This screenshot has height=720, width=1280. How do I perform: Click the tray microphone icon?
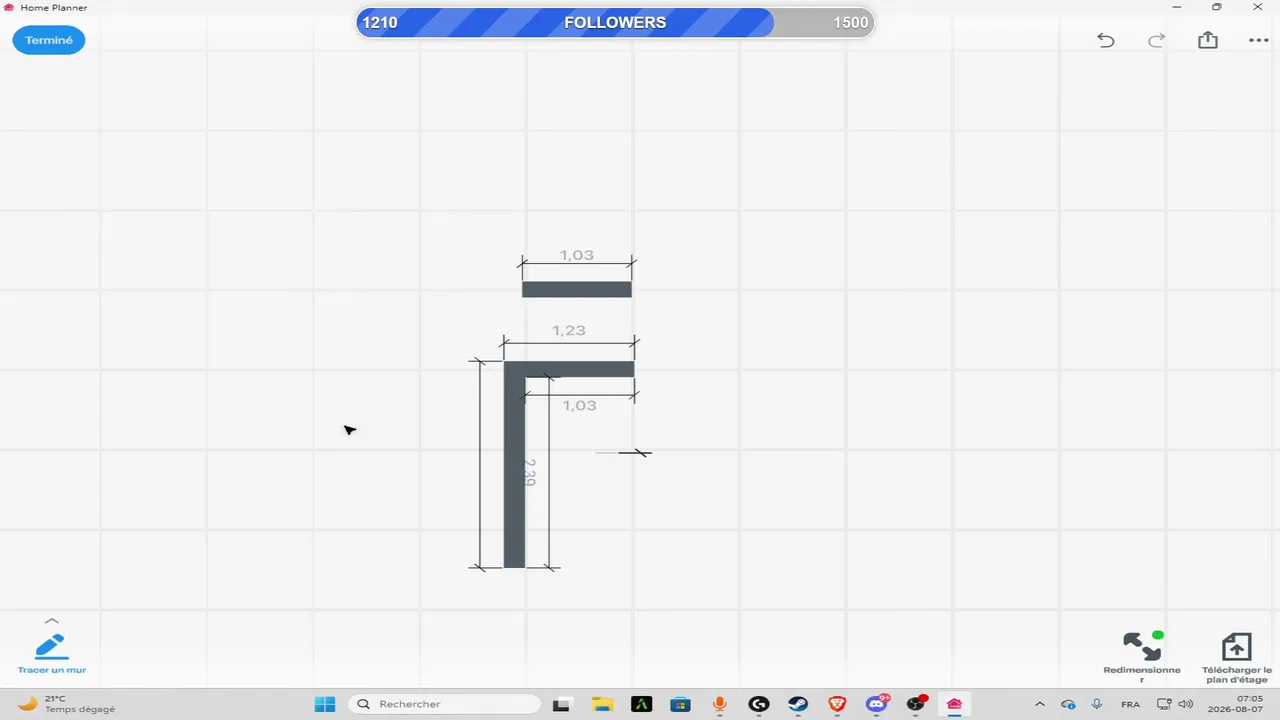(x=1097, y=704)
